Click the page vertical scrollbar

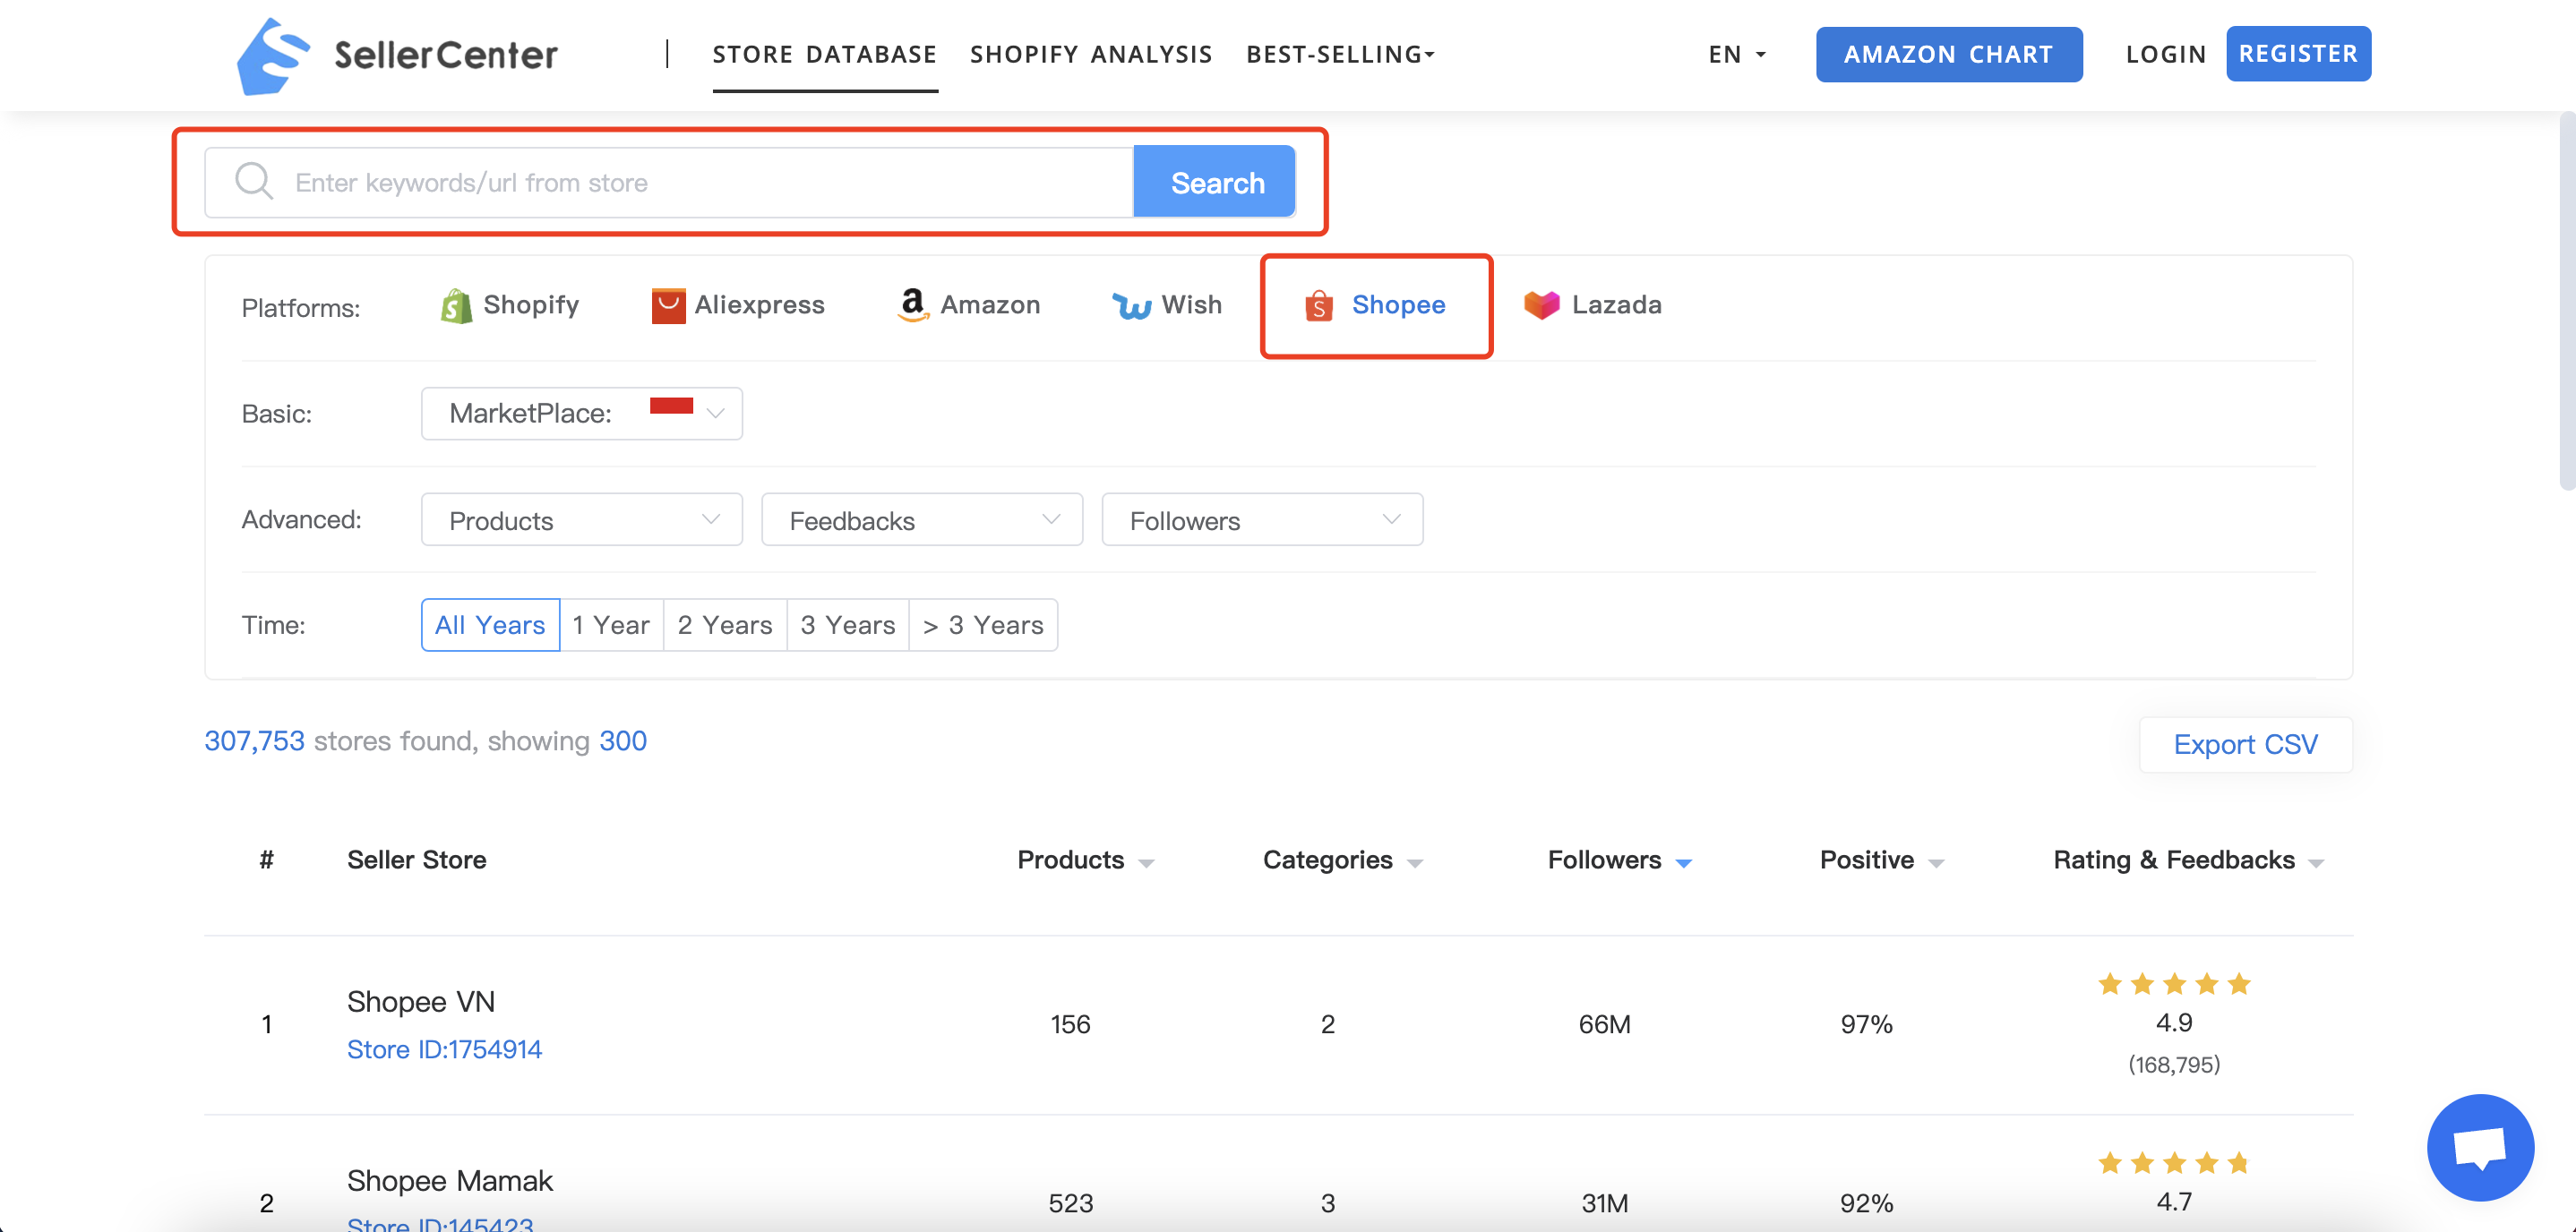coord(2566,300)
